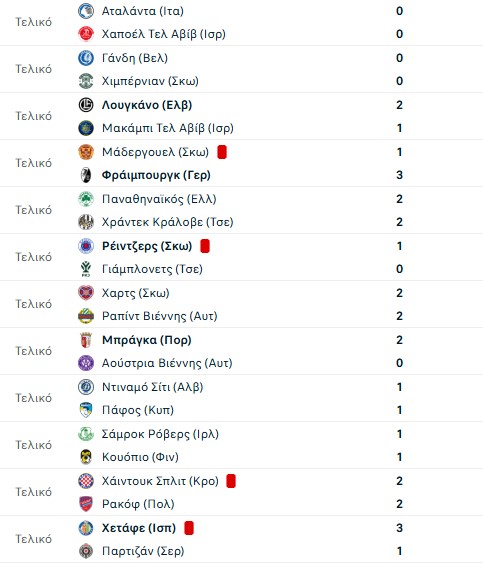Select the Rangers club crest
Screen dimensions: 483x563
click(x=86, y=246)
